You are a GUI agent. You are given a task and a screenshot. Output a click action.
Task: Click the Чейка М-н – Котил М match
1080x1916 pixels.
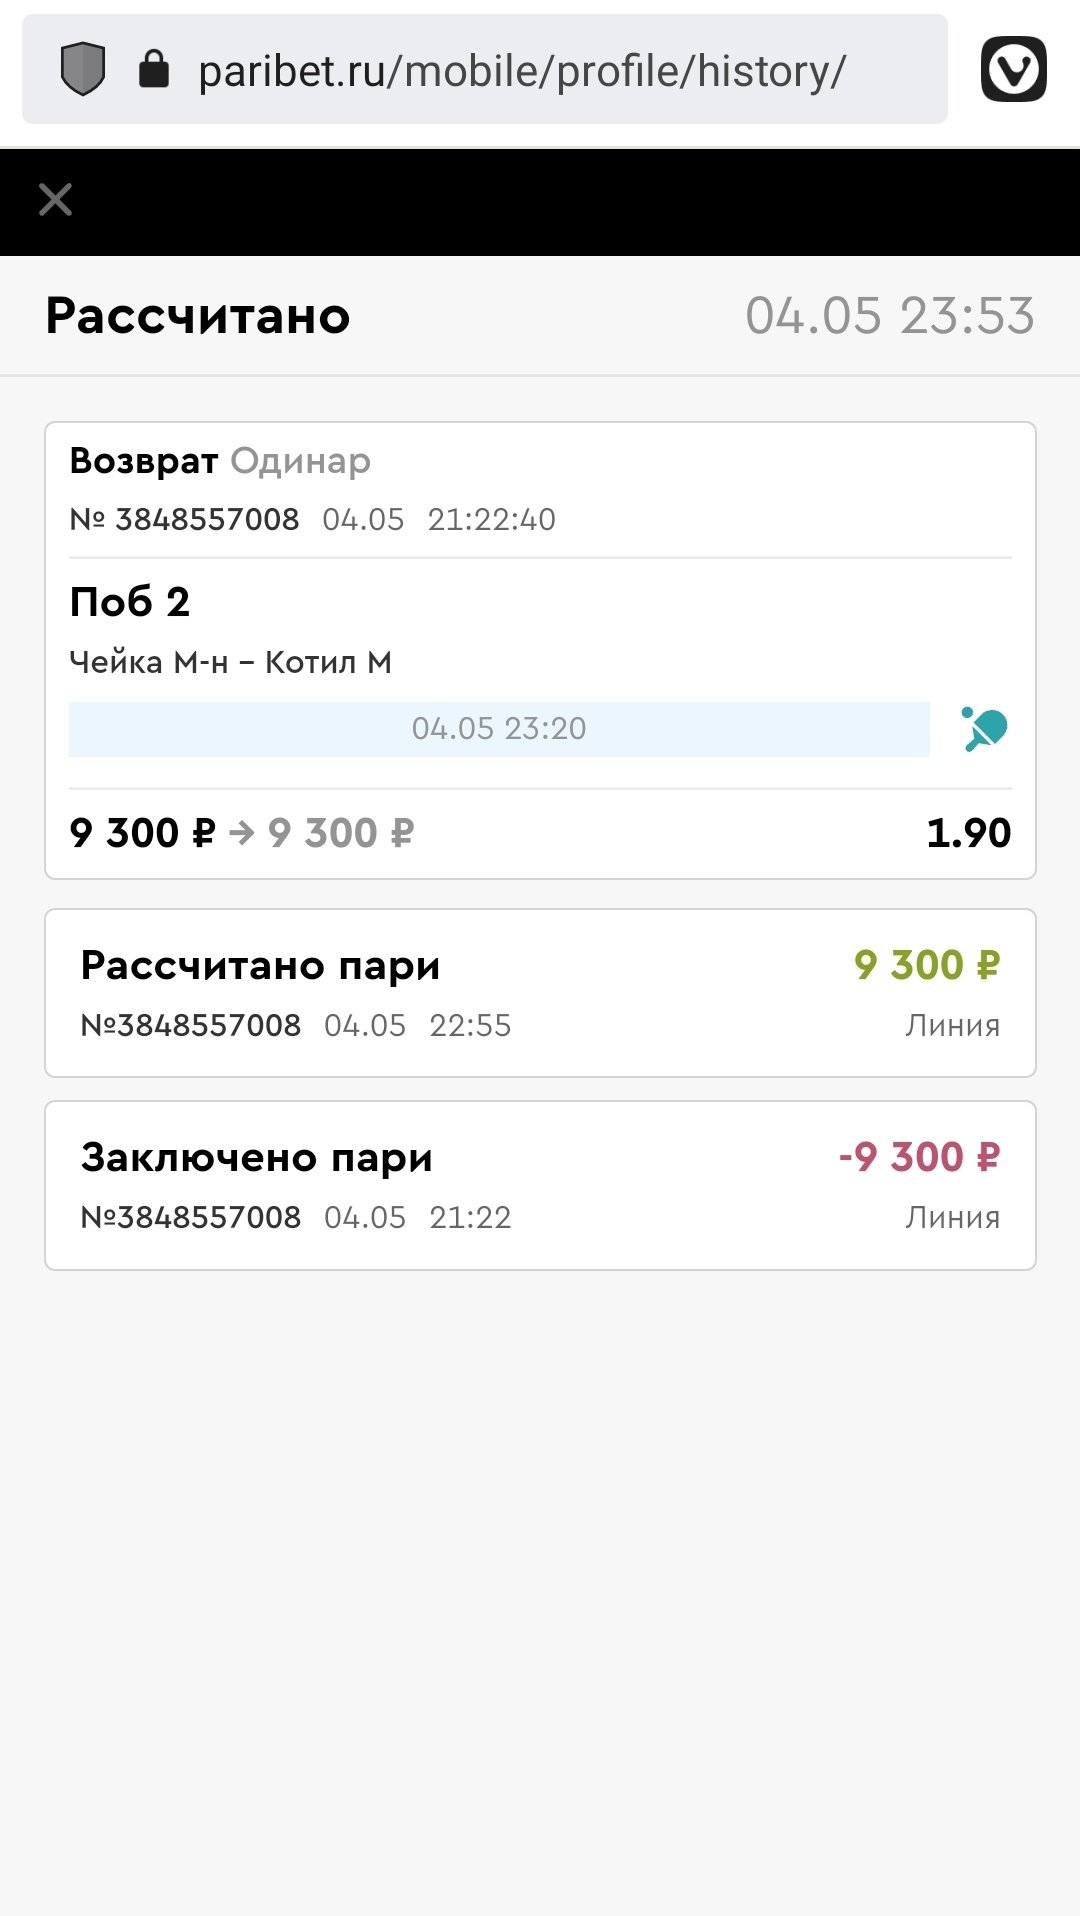tap(230, 662)
